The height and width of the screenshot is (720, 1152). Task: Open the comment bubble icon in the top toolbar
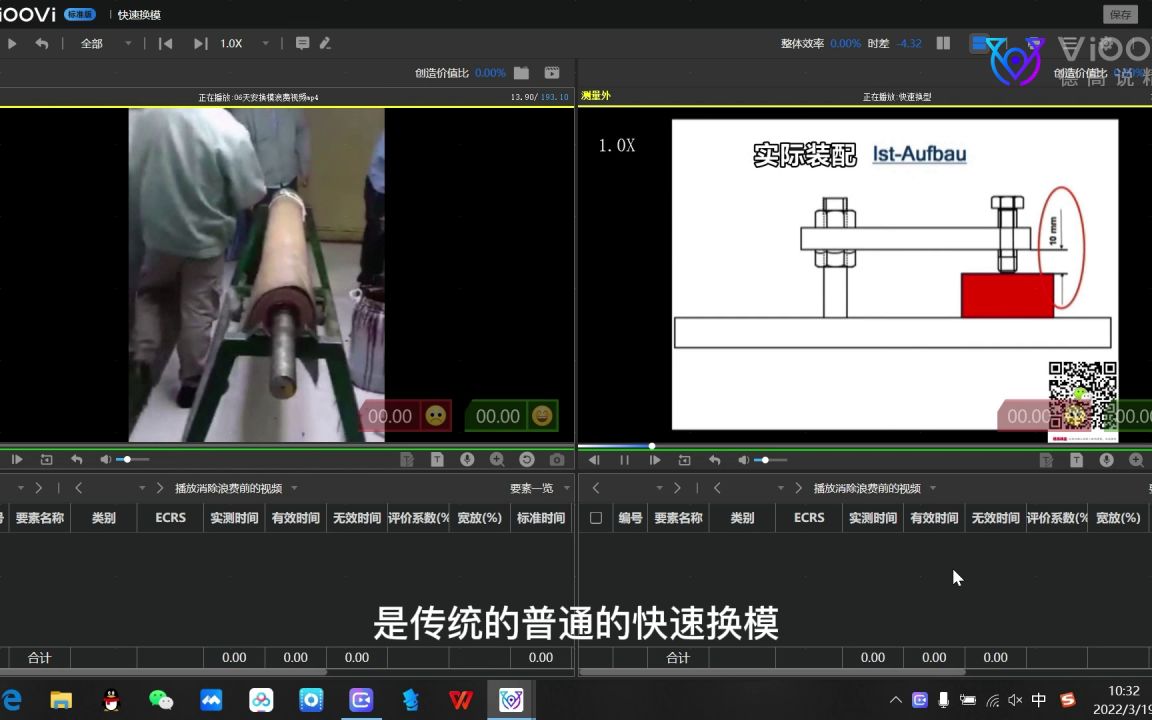302,43
